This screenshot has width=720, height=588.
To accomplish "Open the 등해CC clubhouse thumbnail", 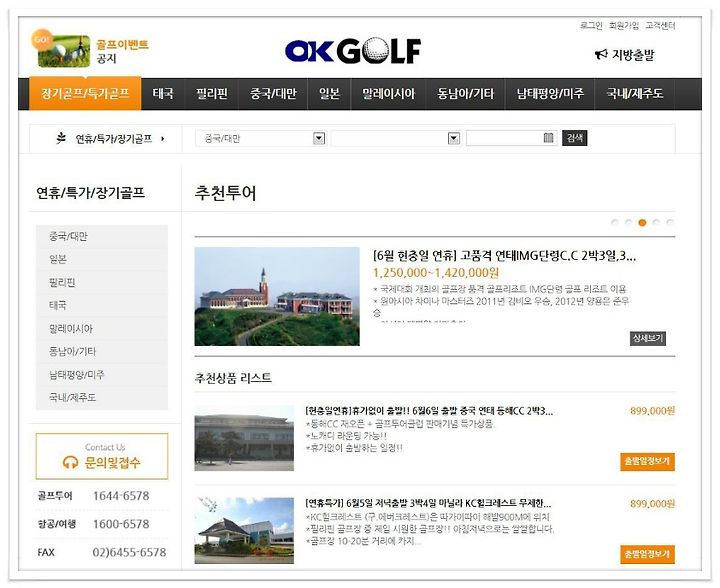I will tap(244, 438).
